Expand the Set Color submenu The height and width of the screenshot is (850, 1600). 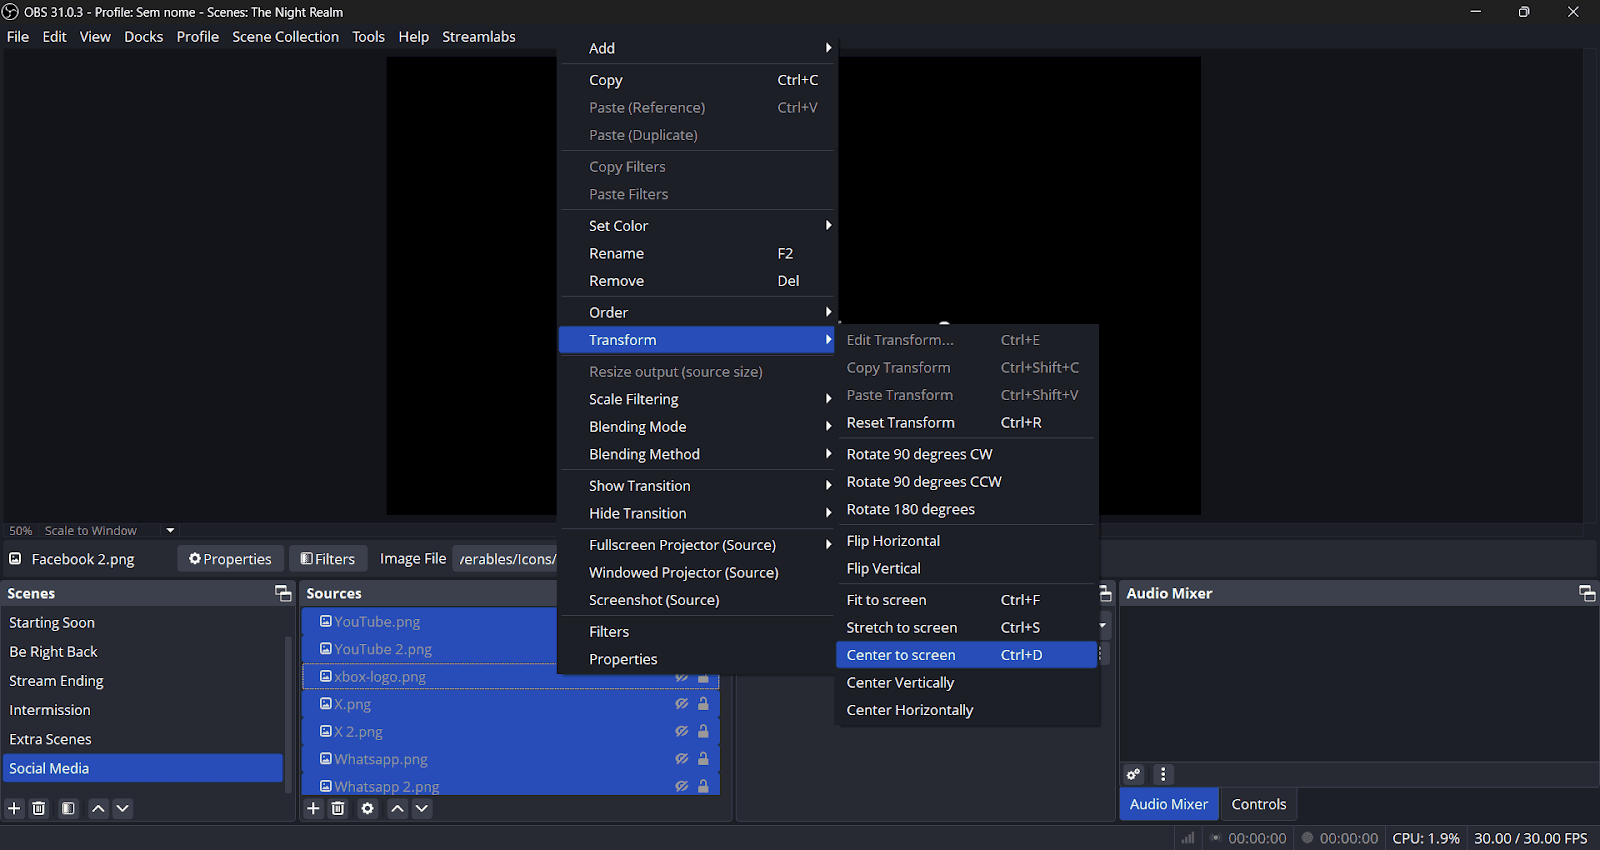tap(697, 226)
